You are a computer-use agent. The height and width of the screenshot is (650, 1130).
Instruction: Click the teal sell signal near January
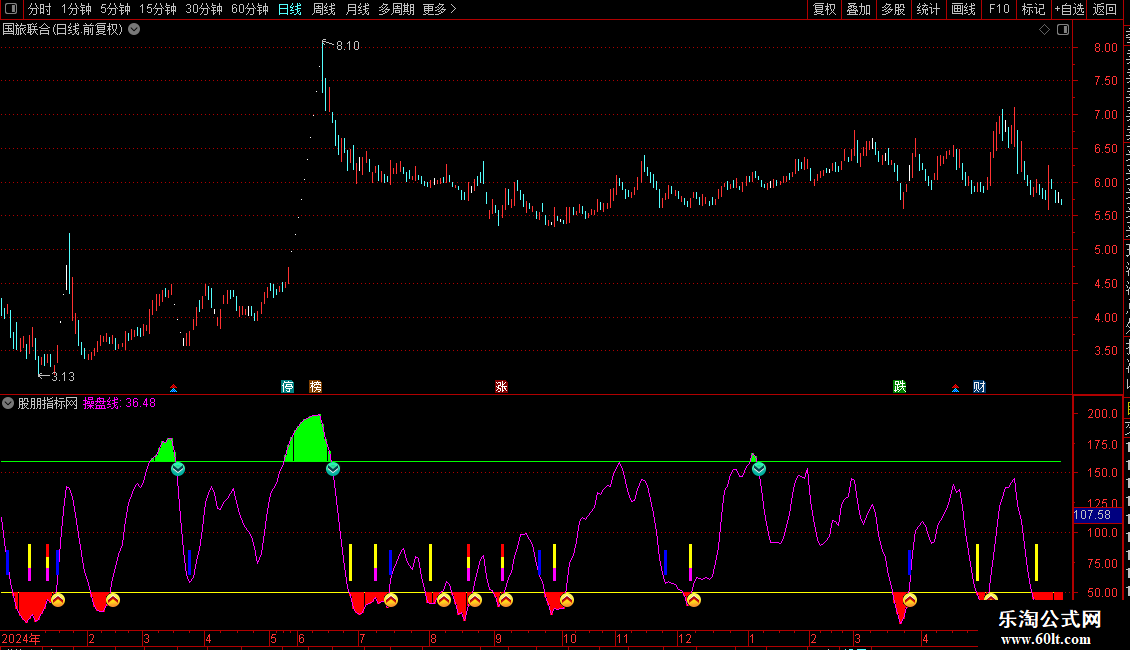pos(759,469)
